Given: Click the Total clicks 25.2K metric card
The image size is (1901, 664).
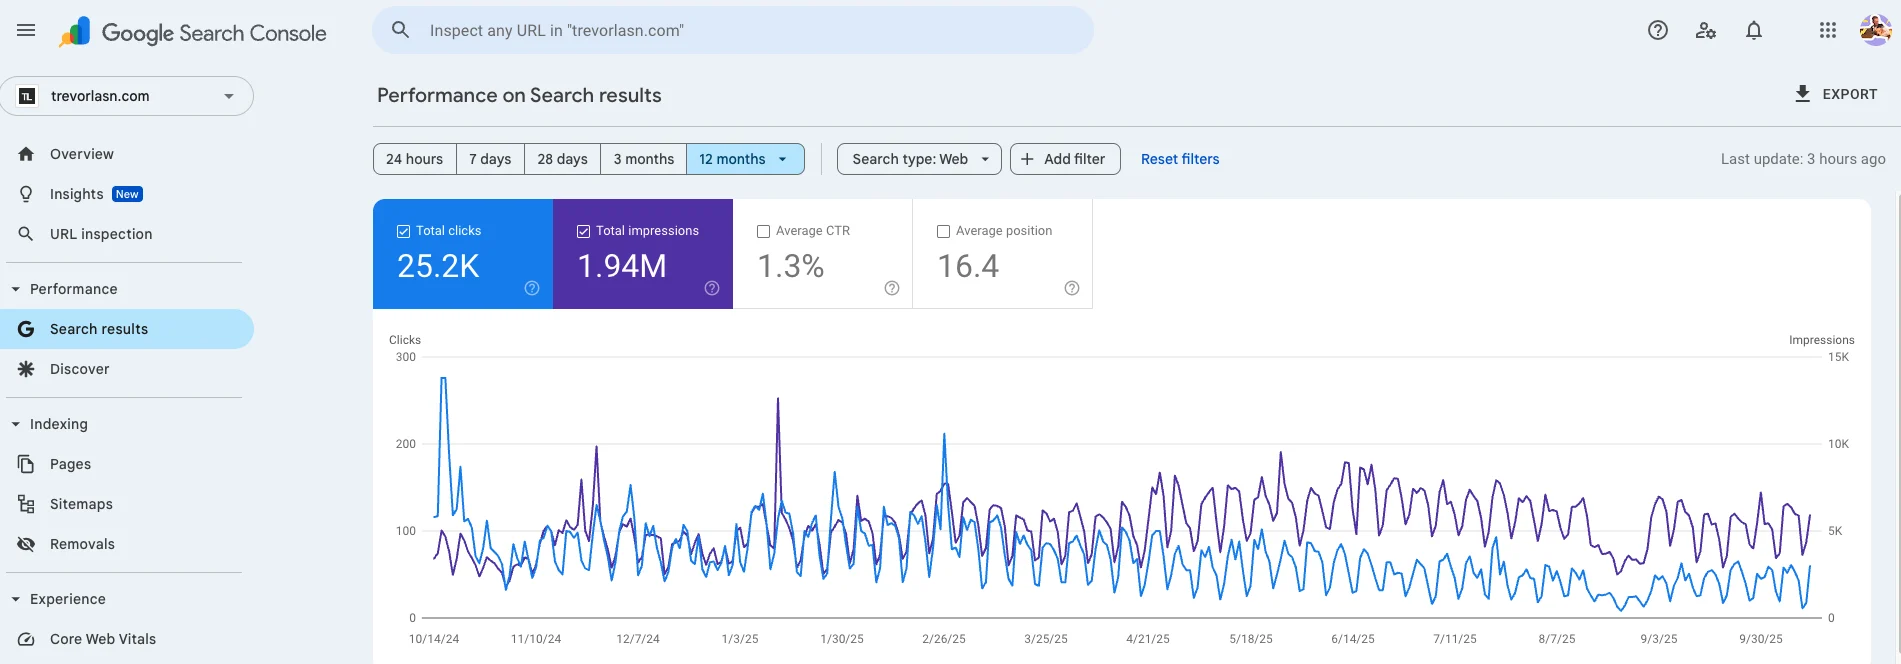Looking at the screenshot, I should (x=463, y=254).
